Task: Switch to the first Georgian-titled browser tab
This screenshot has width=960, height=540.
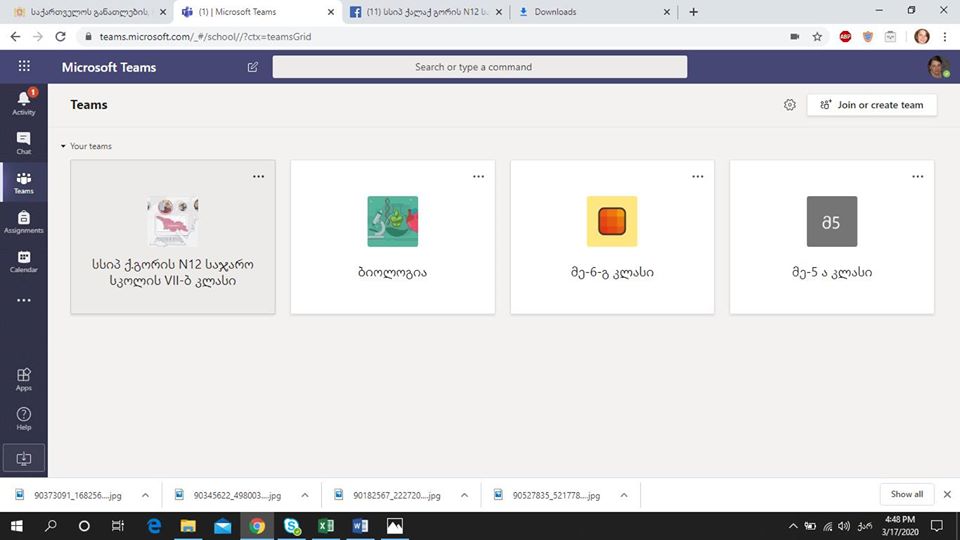Action: point(89,12)
